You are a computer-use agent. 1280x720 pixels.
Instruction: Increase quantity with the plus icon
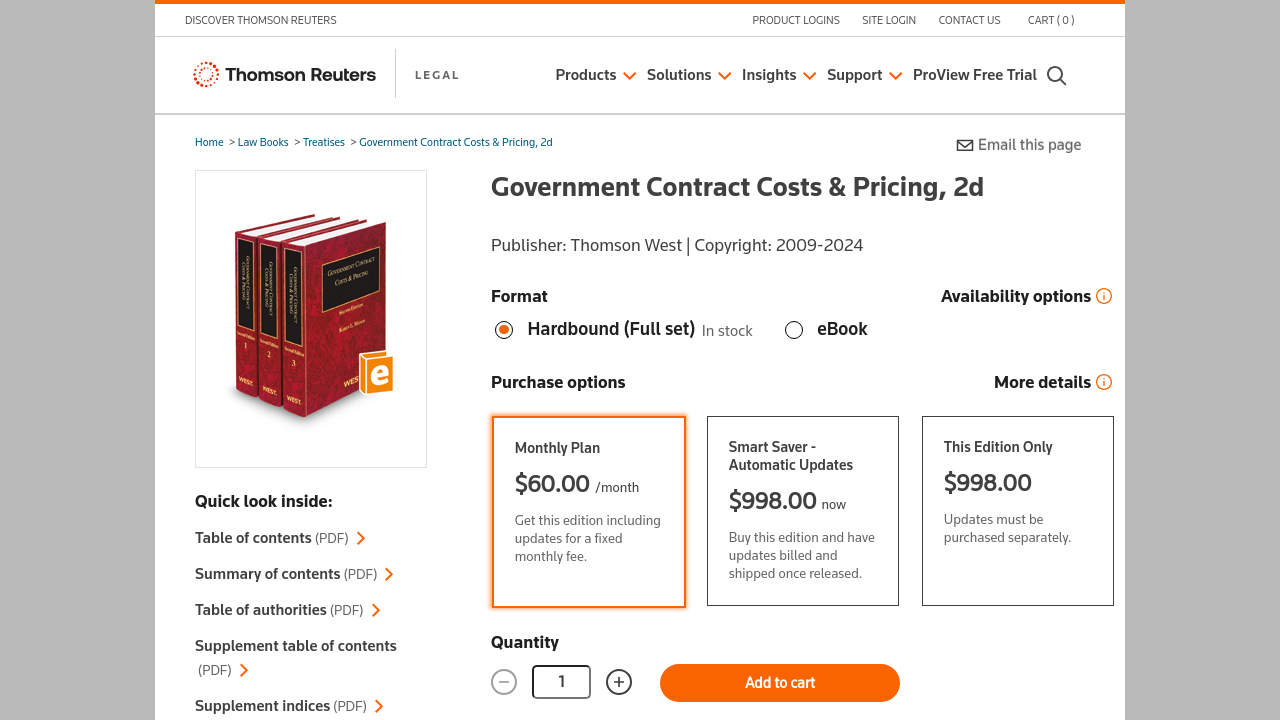[619, 682]
